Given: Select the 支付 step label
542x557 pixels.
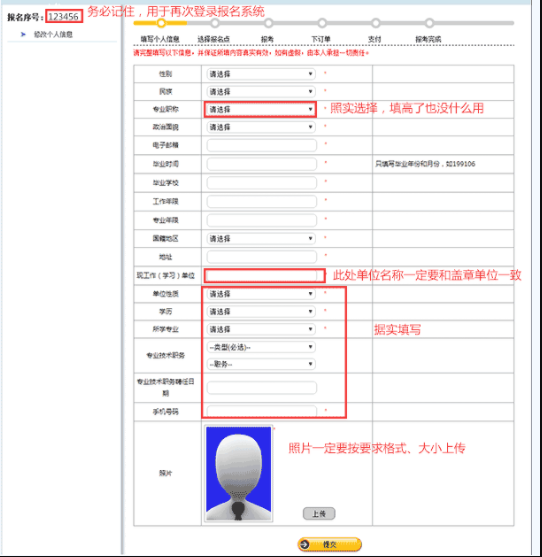Looking at the screenshot, I should 375,39.
